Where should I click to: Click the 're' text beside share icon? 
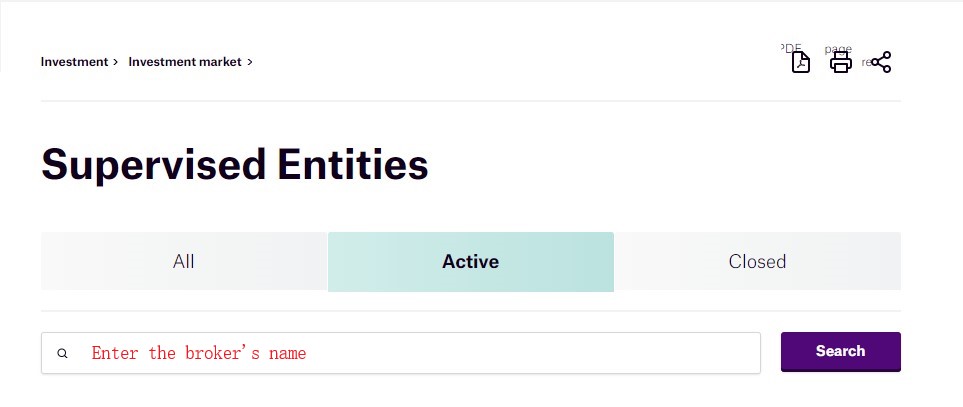(x=866, y=62)
